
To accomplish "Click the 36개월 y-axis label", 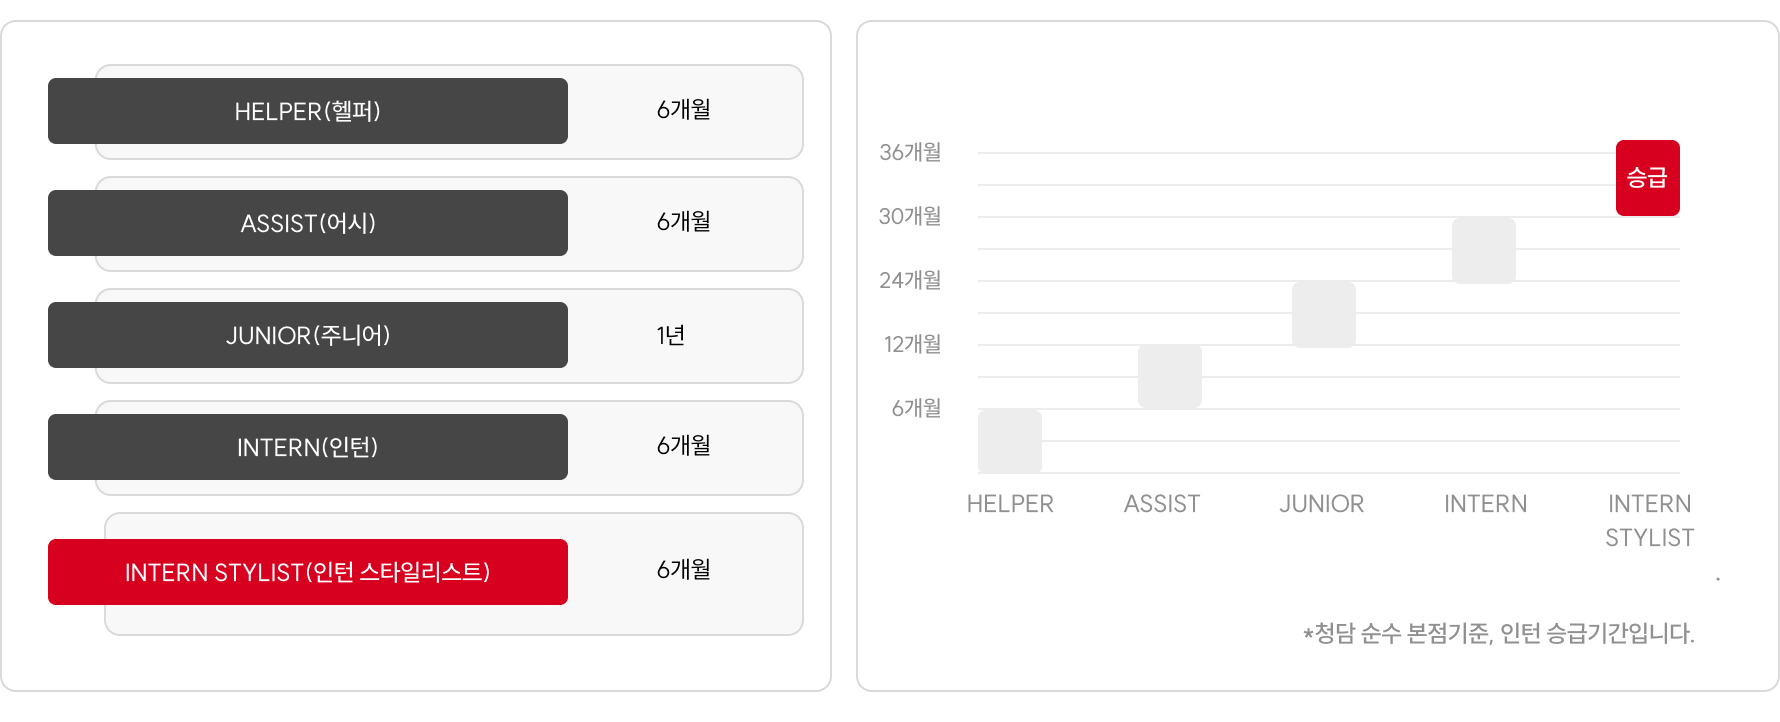I will 910,152.
